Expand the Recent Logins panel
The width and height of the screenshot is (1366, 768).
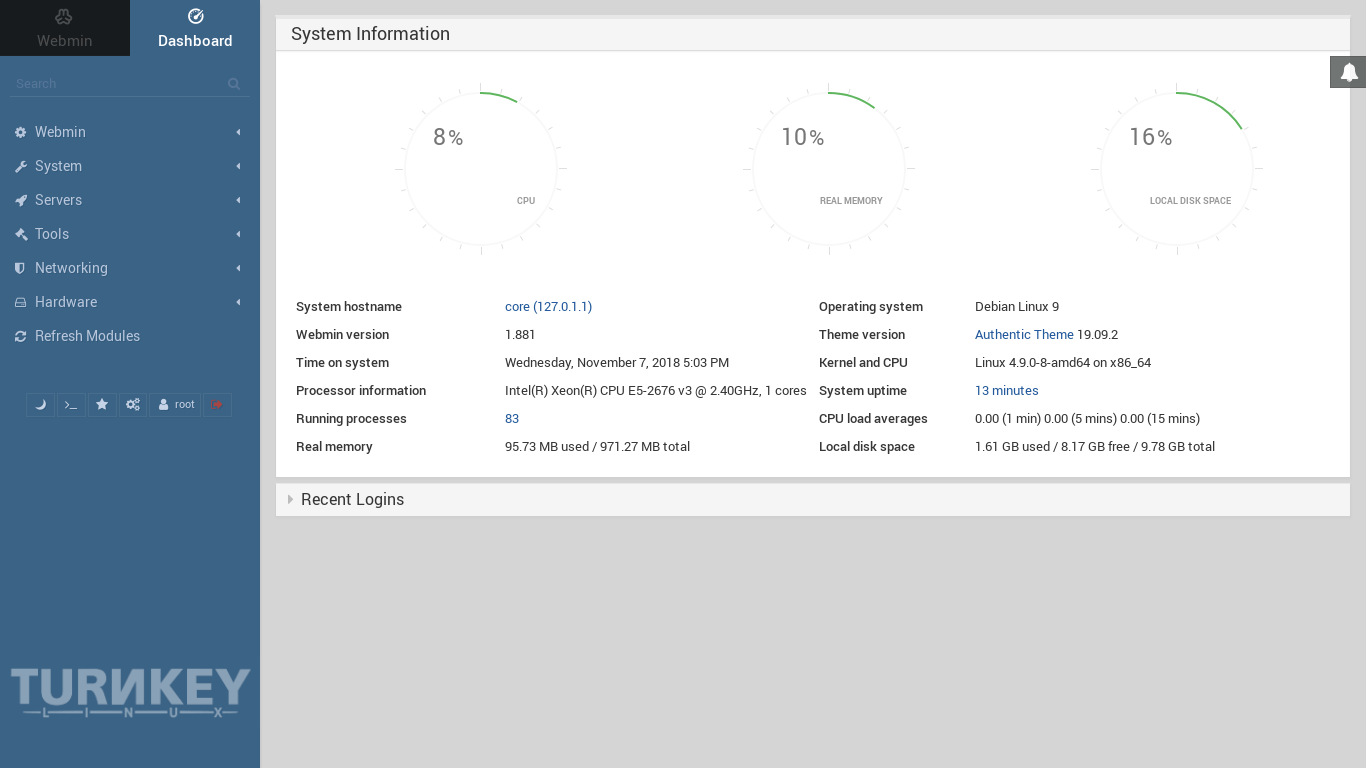[352, 499]
